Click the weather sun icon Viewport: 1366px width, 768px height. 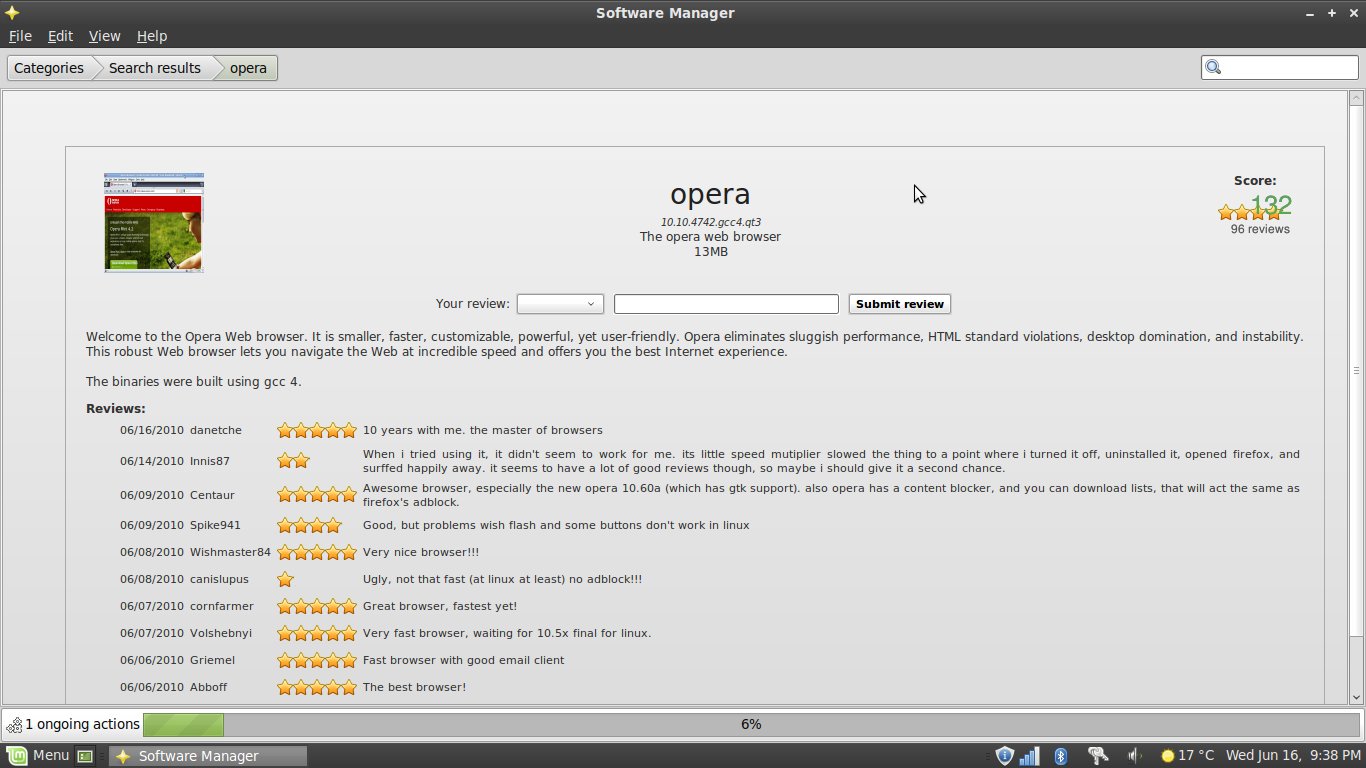coord(1167,755)
